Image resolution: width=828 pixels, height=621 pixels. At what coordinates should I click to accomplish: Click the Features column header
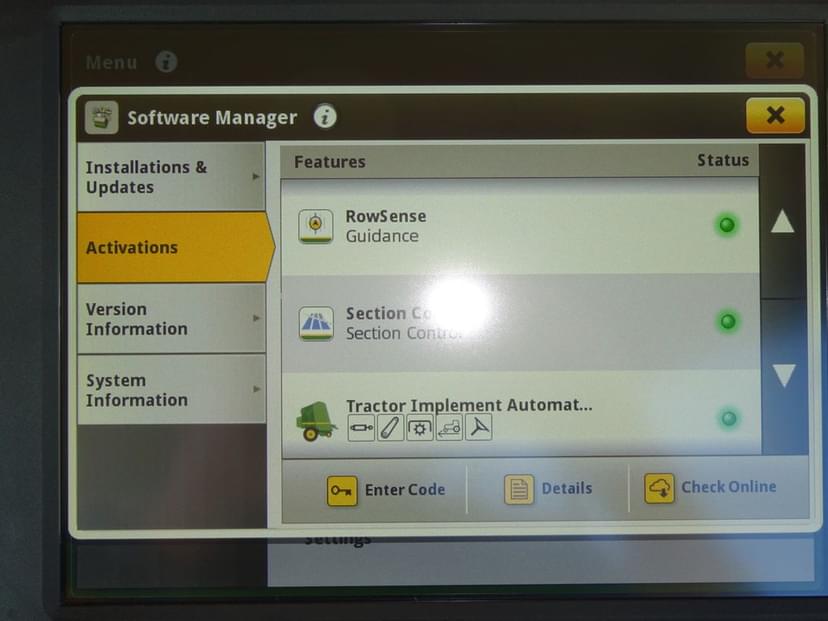click(x=330, y=162)
